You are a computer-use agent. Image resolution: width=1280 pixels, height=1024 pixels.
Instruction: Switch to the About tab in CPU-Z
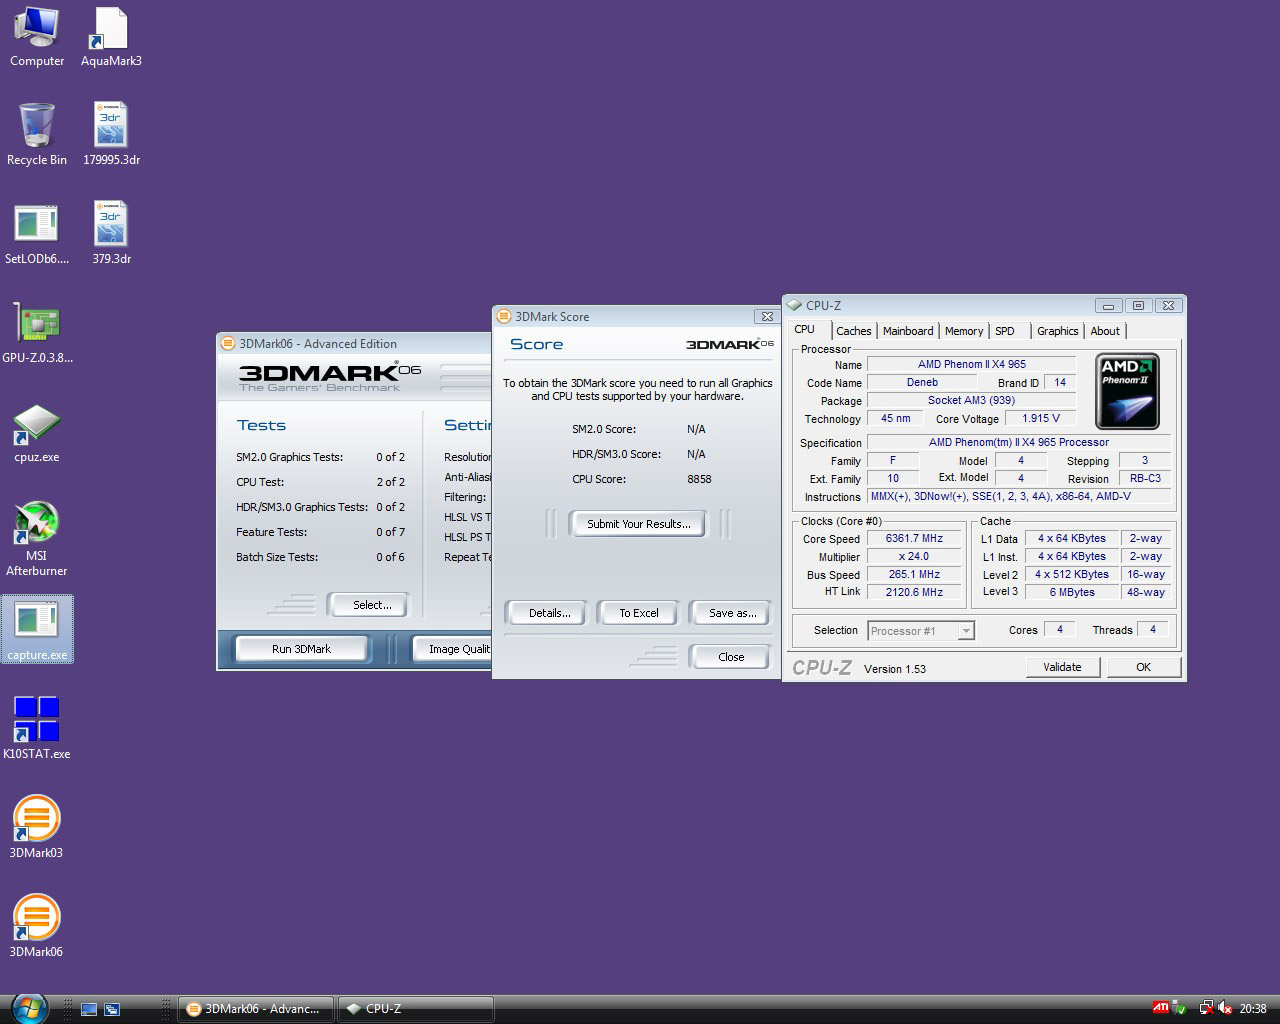[1105, 331]
